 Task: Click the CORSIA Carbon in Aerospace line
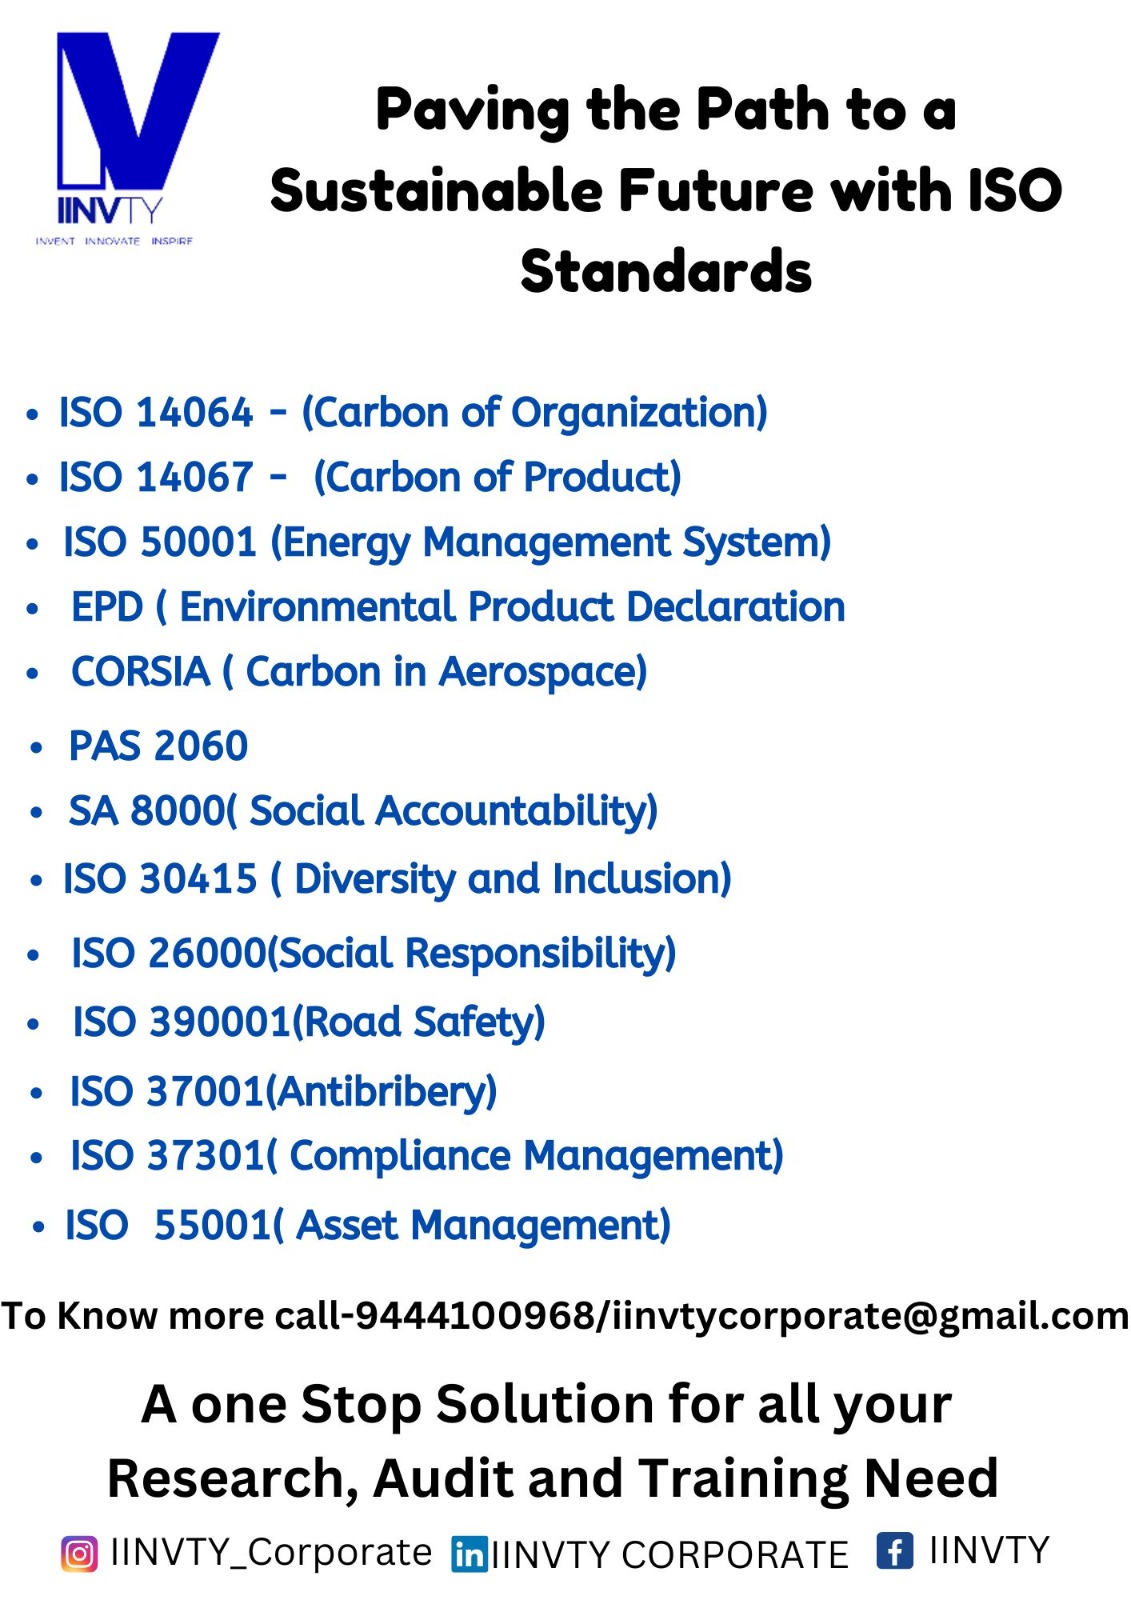[x=359, y=672]
